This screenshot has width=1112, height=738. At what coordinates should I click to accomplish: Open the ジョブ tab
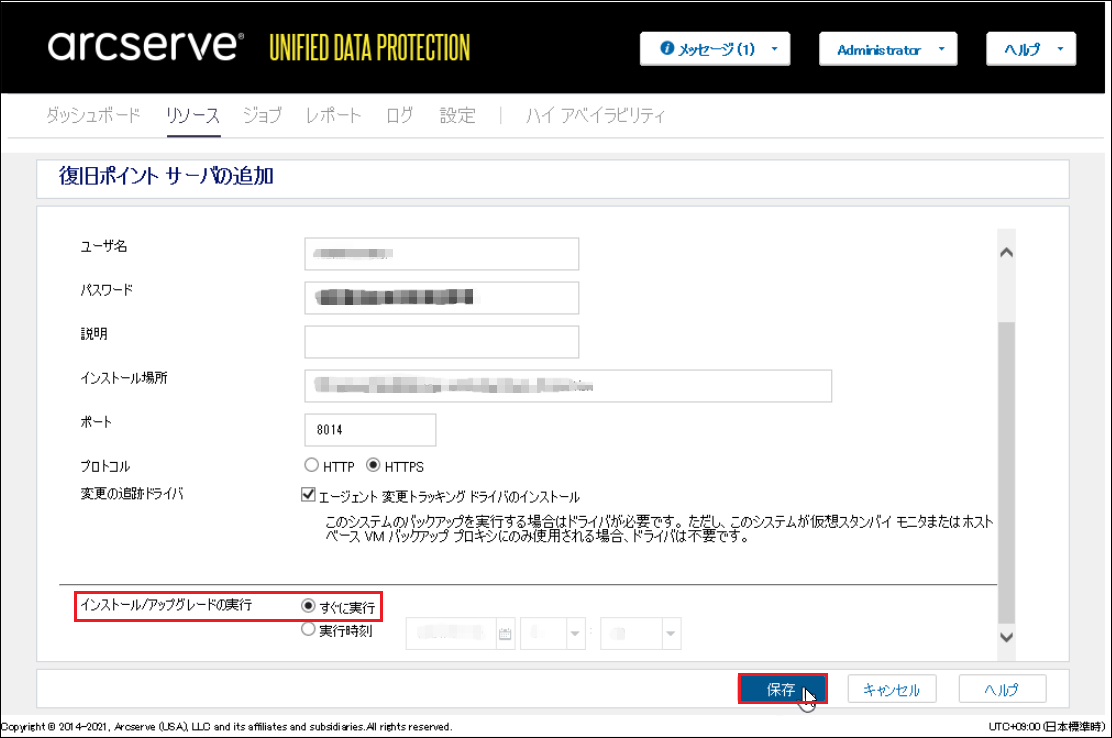click(x=262, y=115)
